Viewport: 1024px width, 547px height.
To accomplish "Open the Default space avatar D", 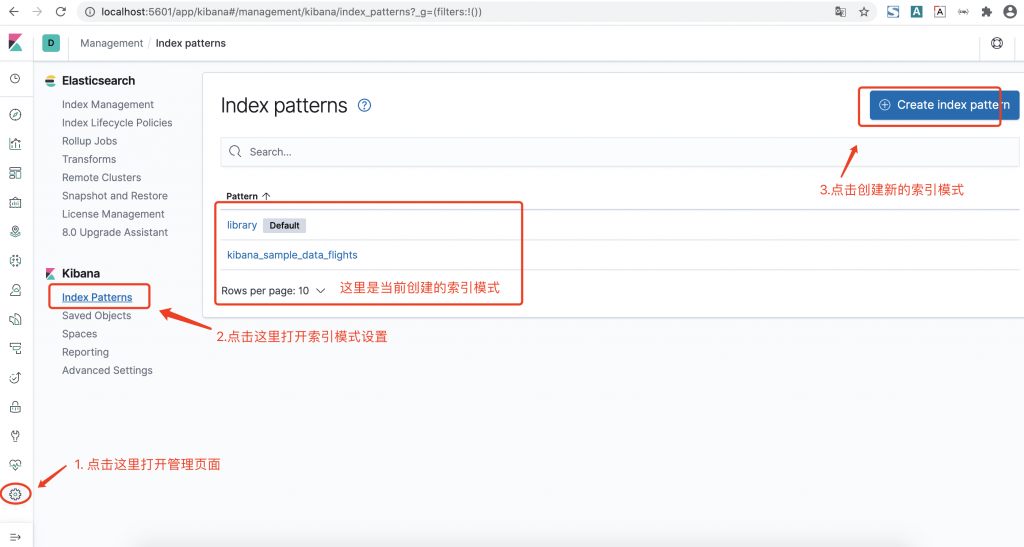I will tap(51, 43).
